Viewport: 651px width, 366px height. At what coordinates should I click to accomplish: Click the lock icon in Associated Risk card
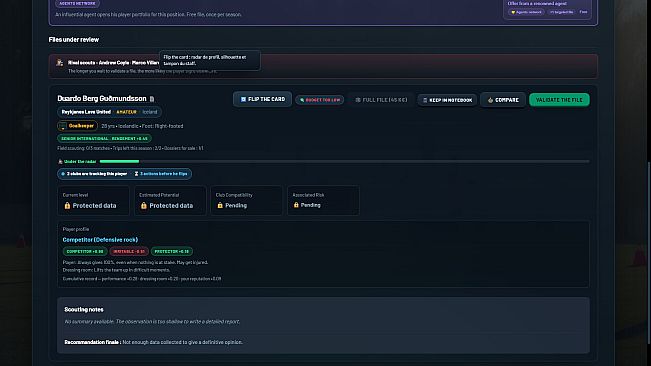[x=296, y=205]
